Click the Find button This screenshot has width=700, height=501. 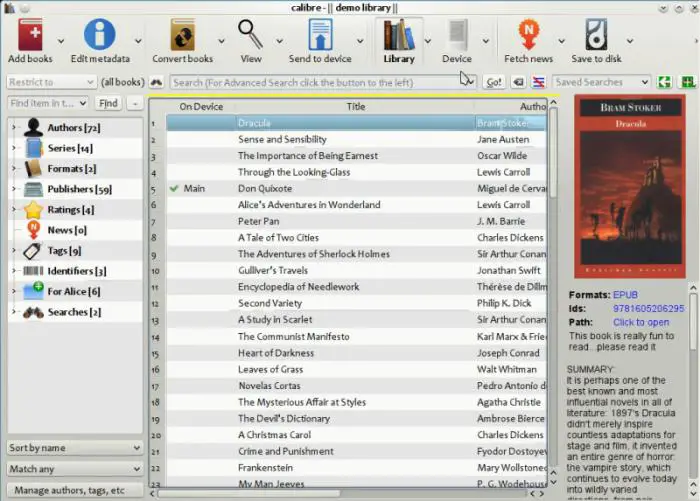pyautogui.click(x=108, y=103)
